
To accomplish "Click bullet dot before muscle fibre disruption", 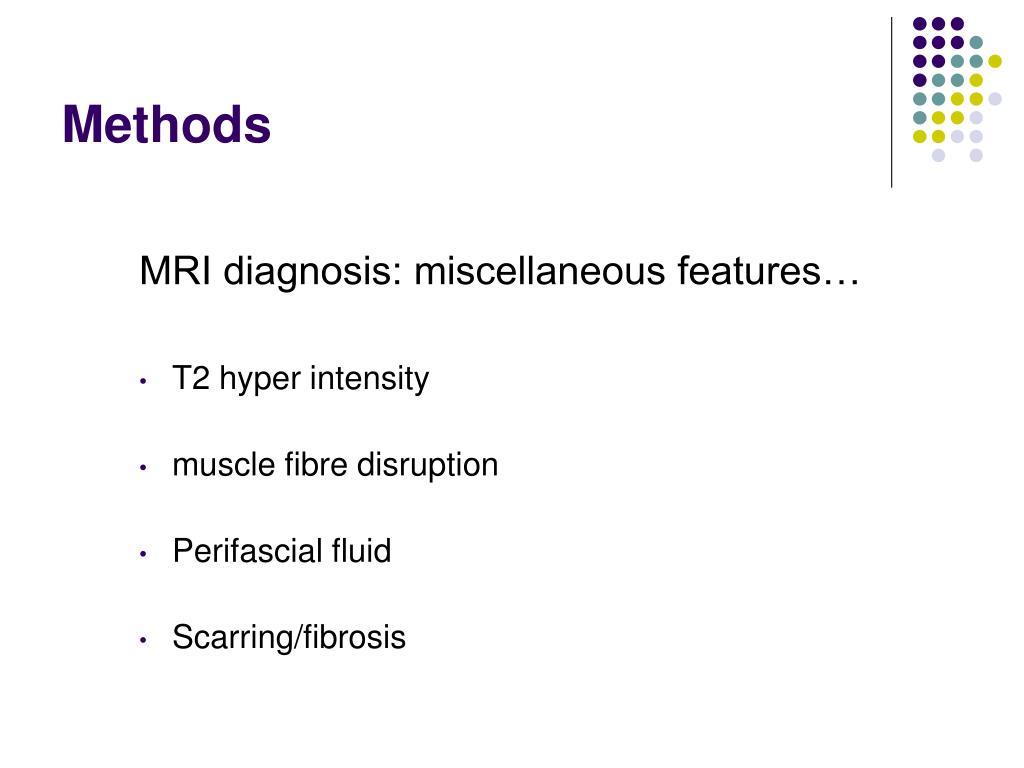I will tap(144, 468).
